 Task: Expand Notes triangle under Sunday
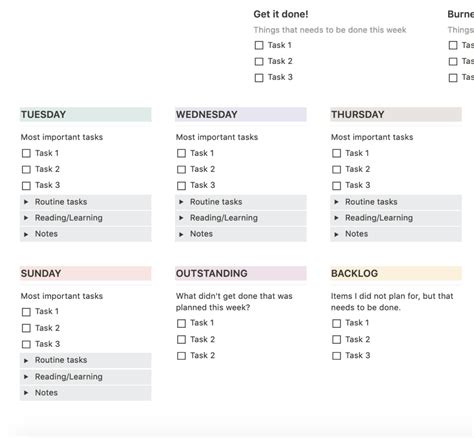point(26,393)
